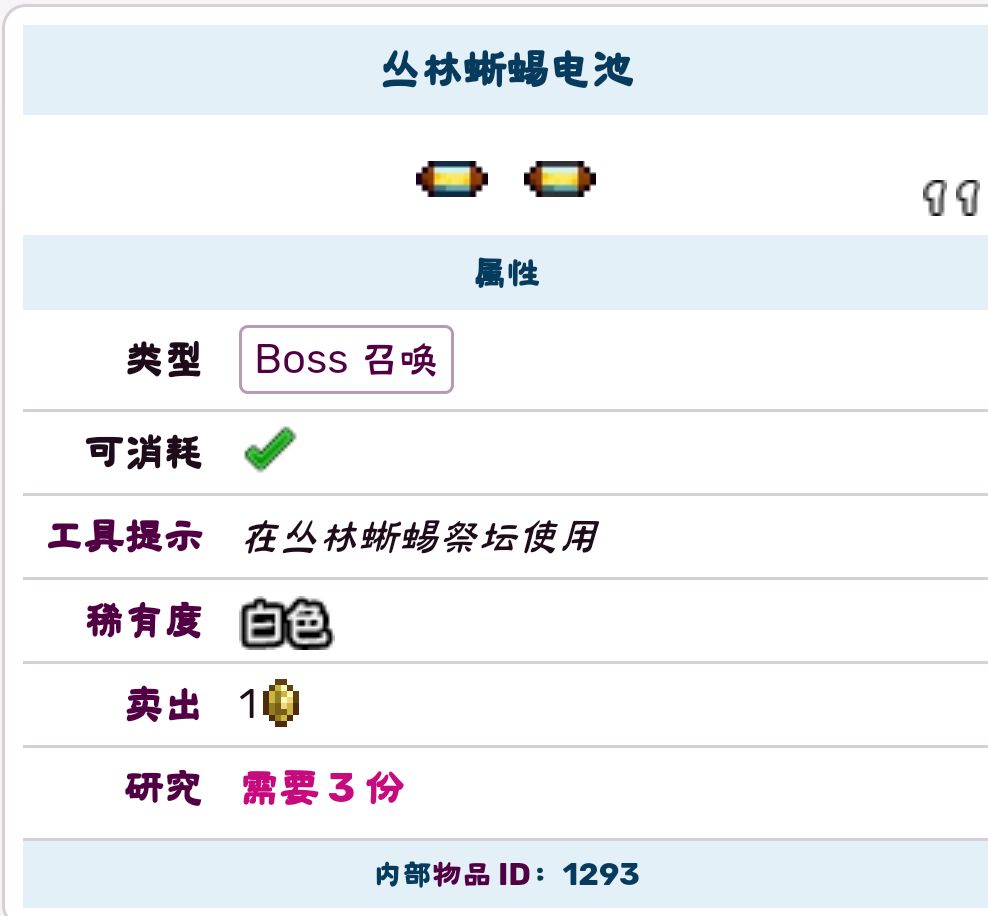Click the sell value number 1

click(x=249, y=706)
